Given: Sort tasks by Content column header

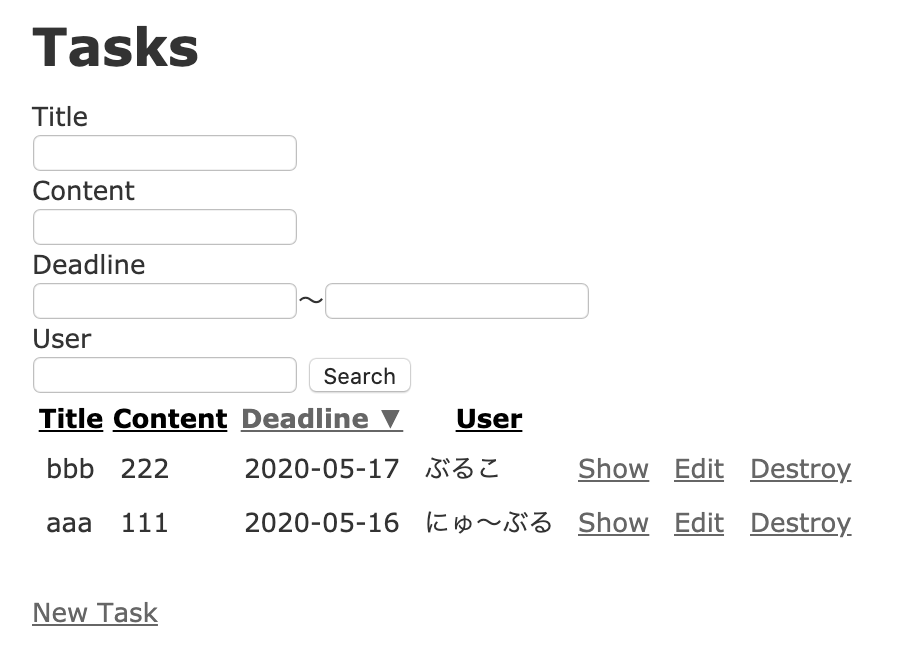Looking at the screenshot, I should coord(170,419).
